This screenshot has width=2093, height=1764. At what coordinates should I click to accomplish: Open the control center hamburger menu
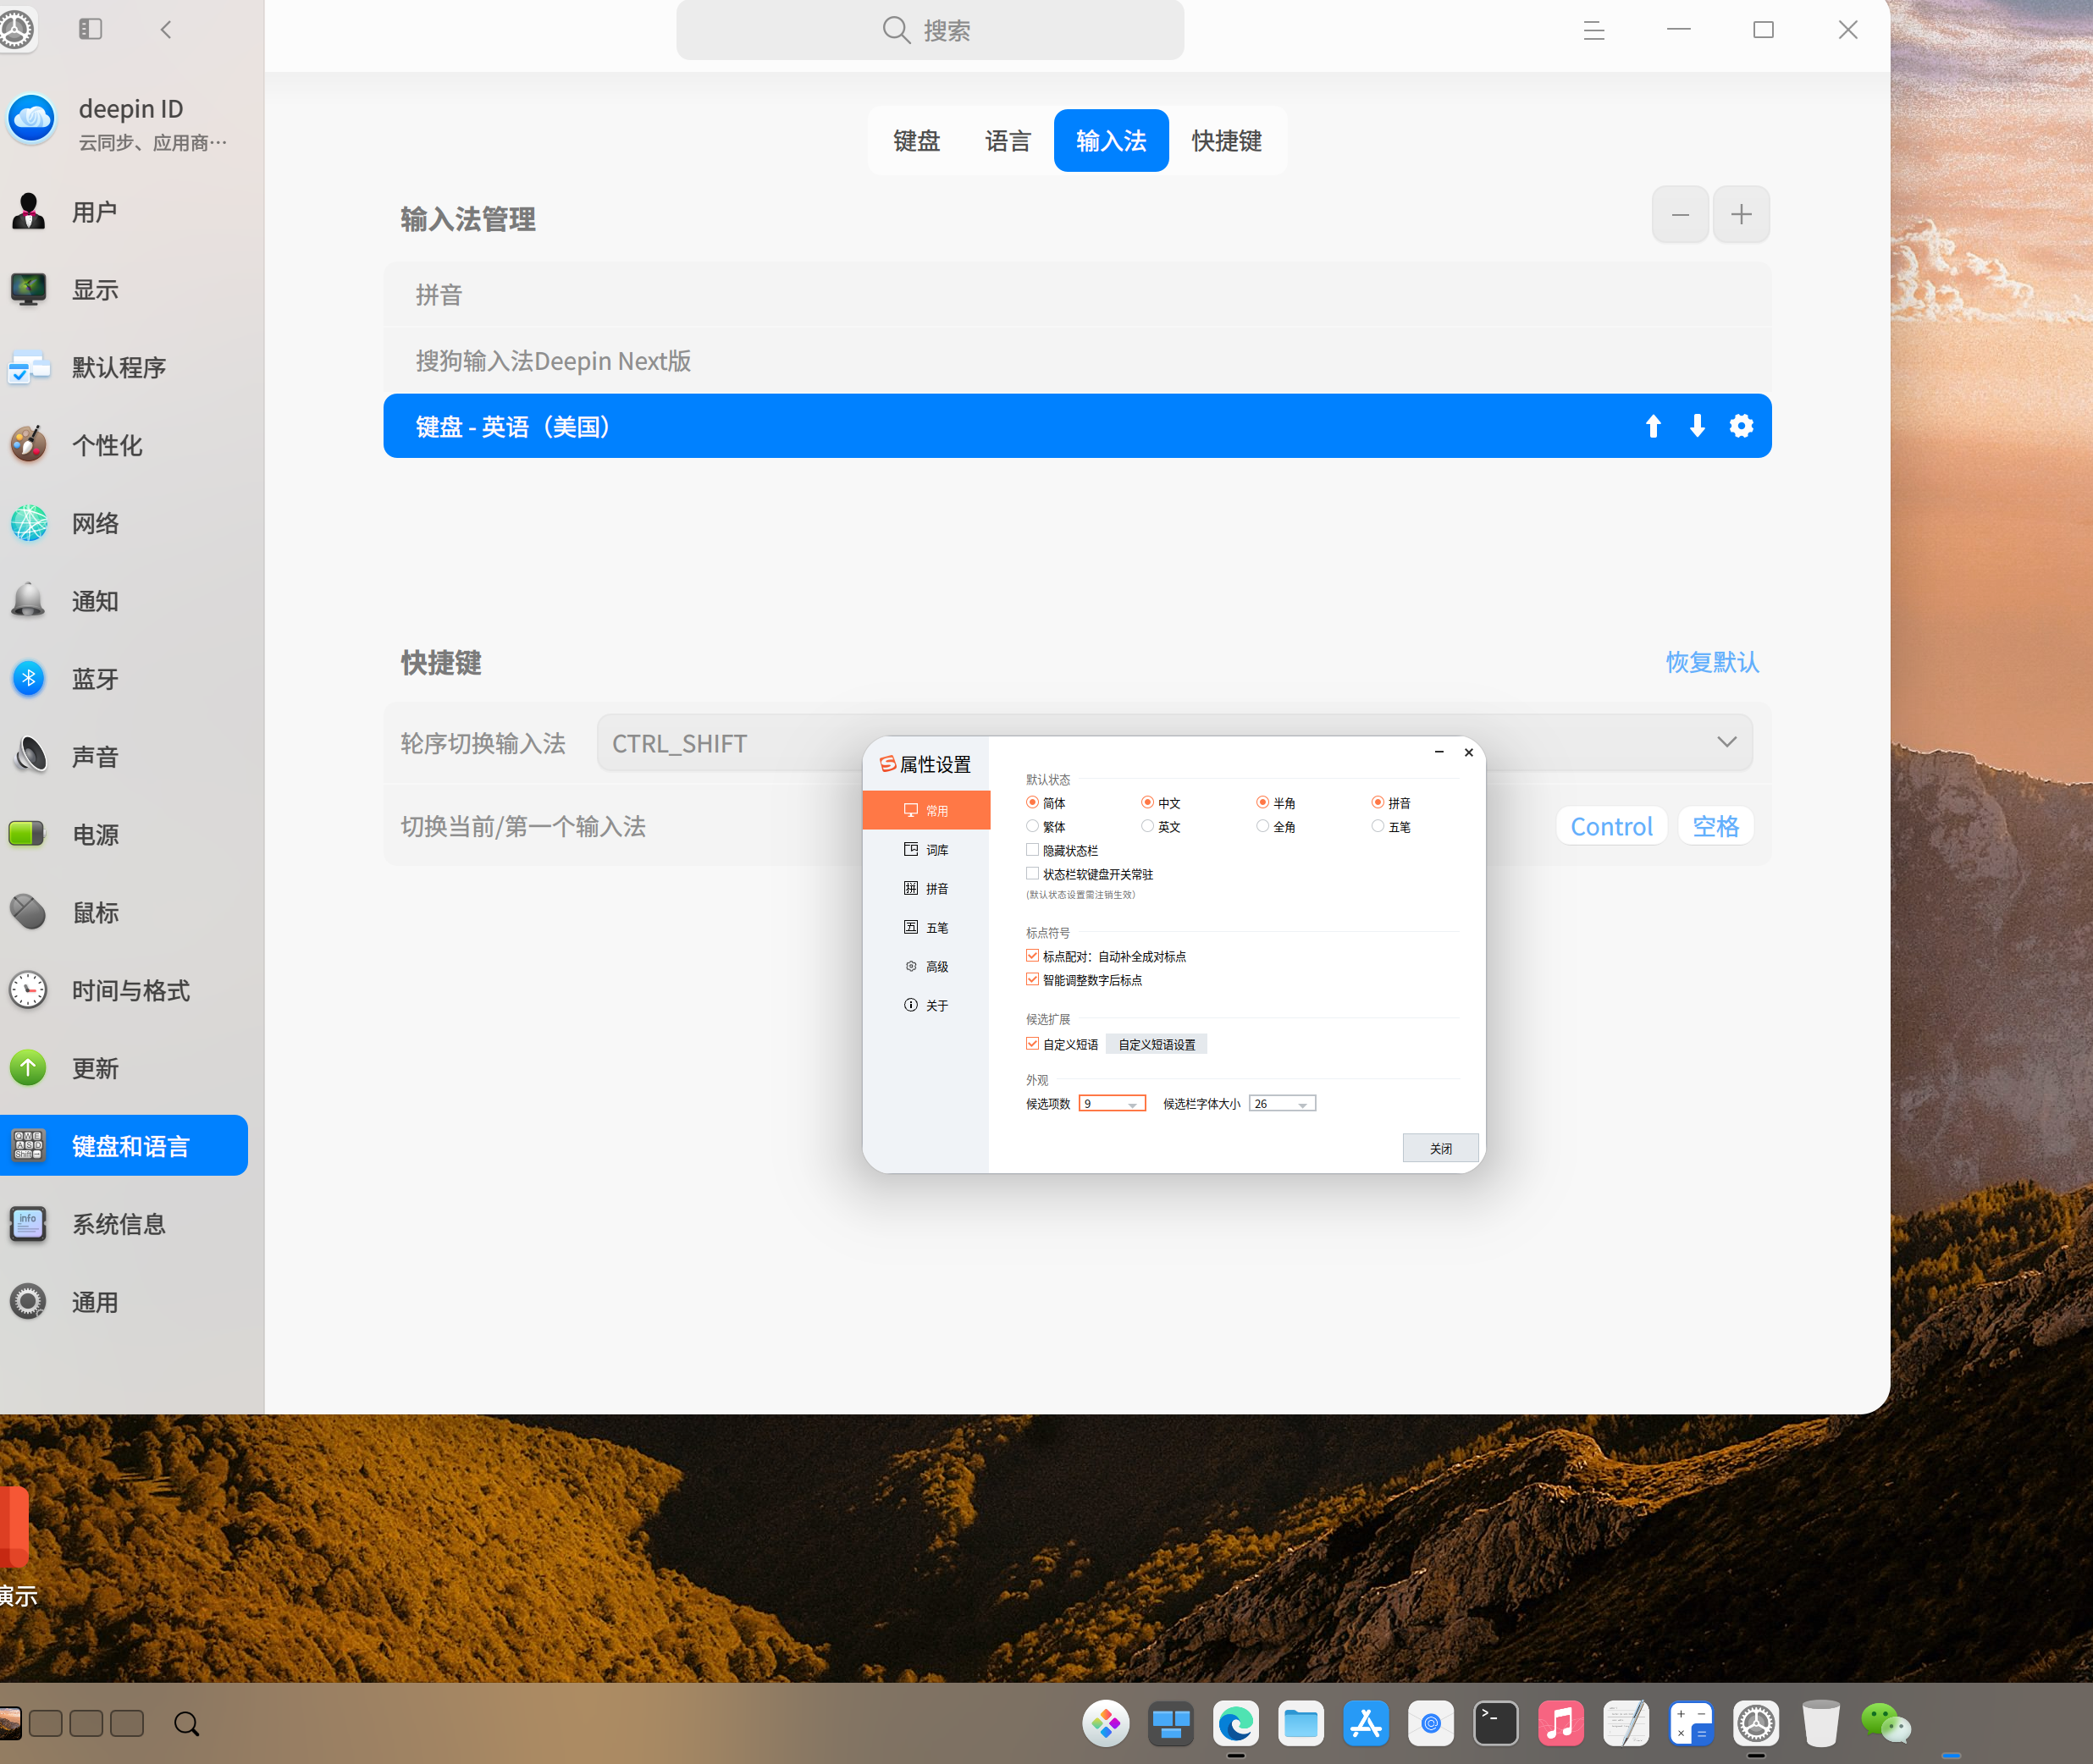click(1593, 30)
